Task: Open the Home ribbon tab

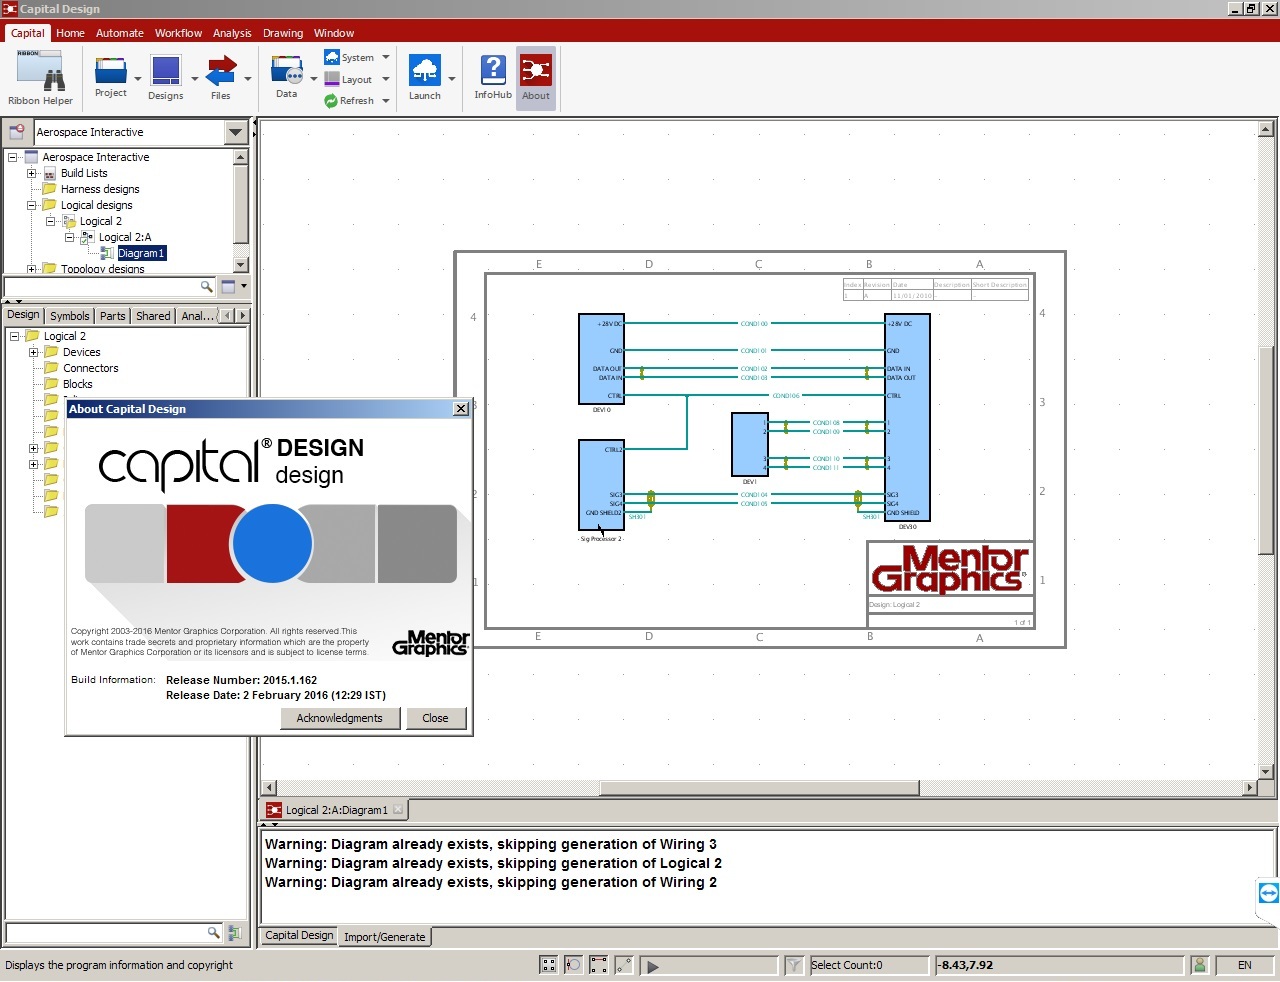Action: coord(70,33)
